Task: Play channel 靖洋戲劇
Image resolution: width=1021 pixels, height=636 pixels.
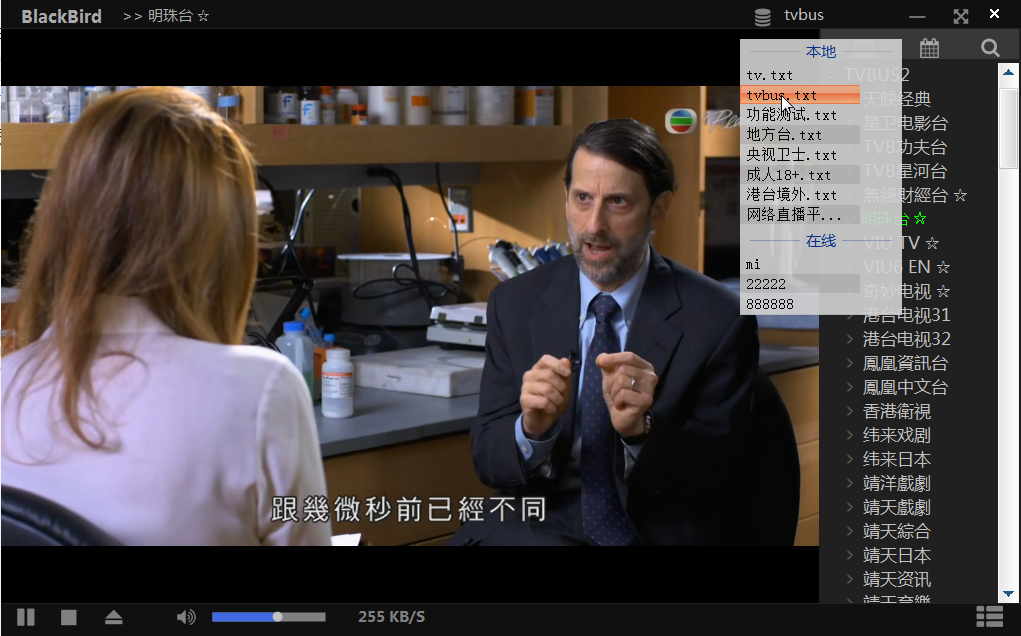Action: click(x=896, y=484)
